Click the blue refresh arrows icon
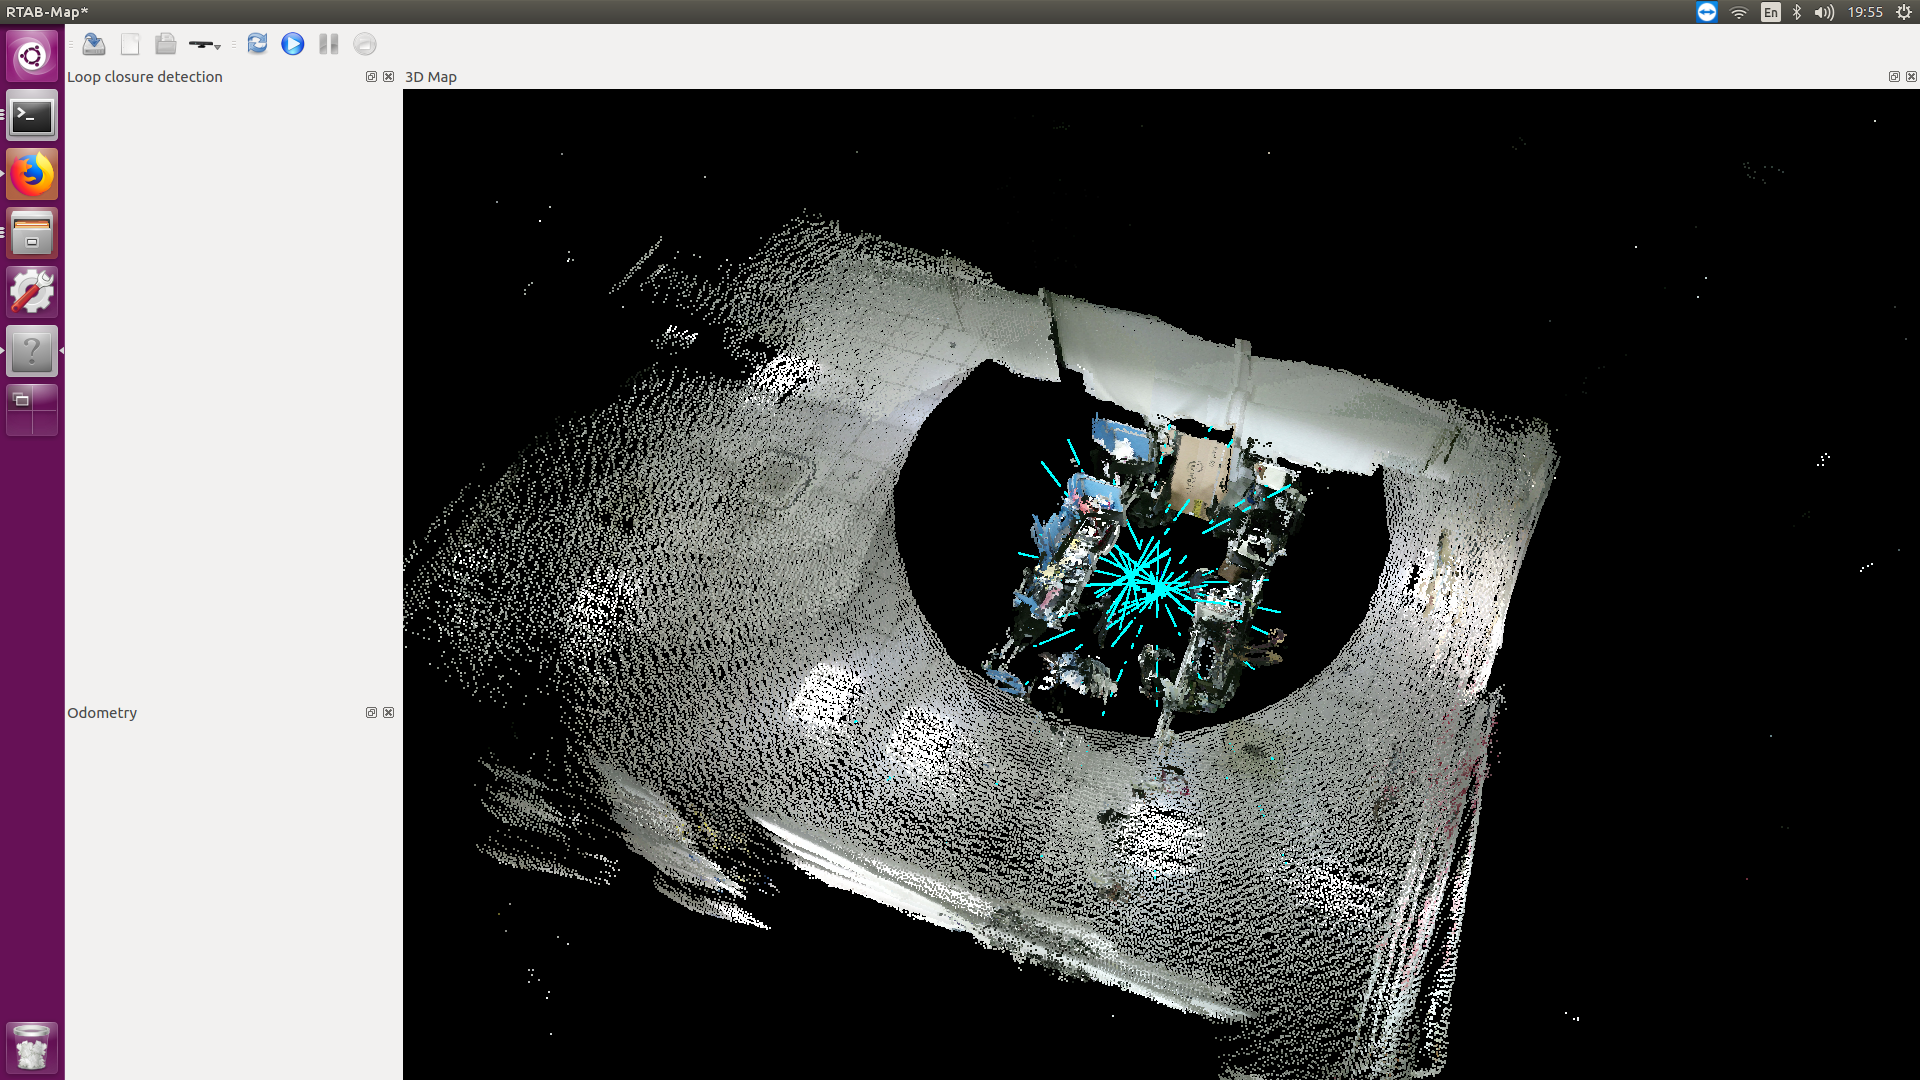This screenshot has width=1920, height=1080. pyautogui.click(x=257, y=44)
